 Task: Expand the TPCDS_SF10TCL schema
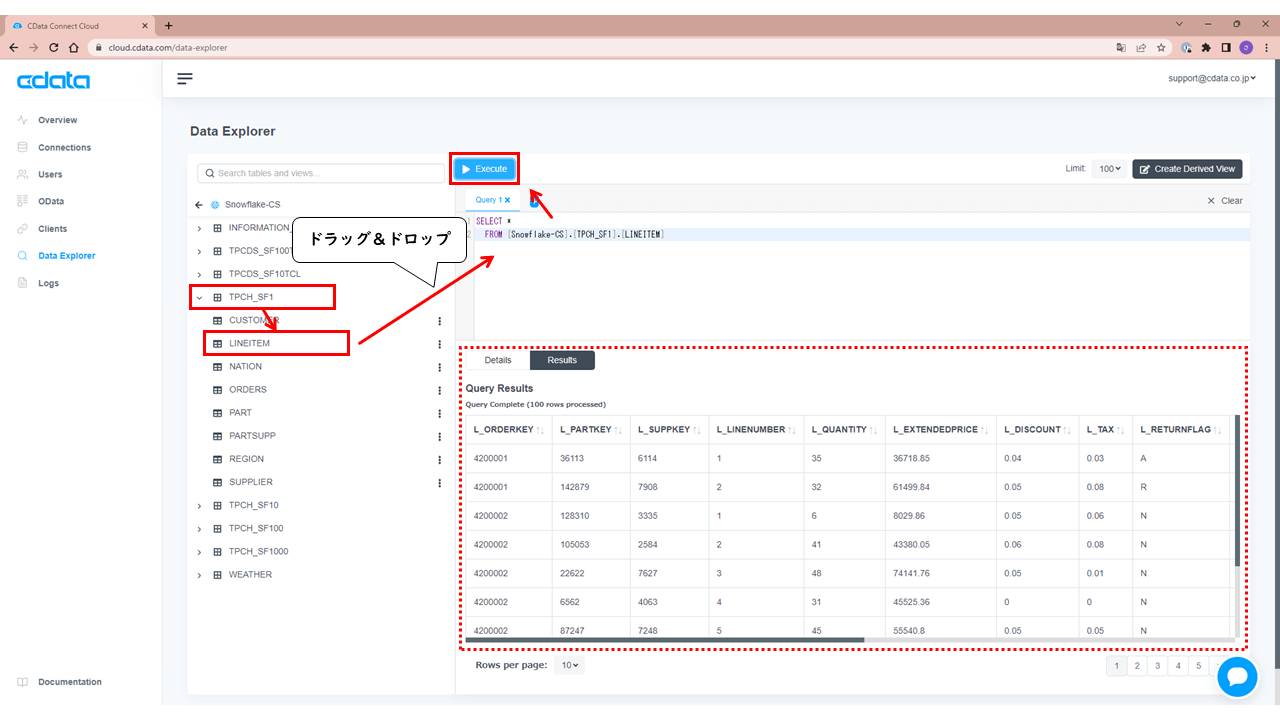point(199,274)
